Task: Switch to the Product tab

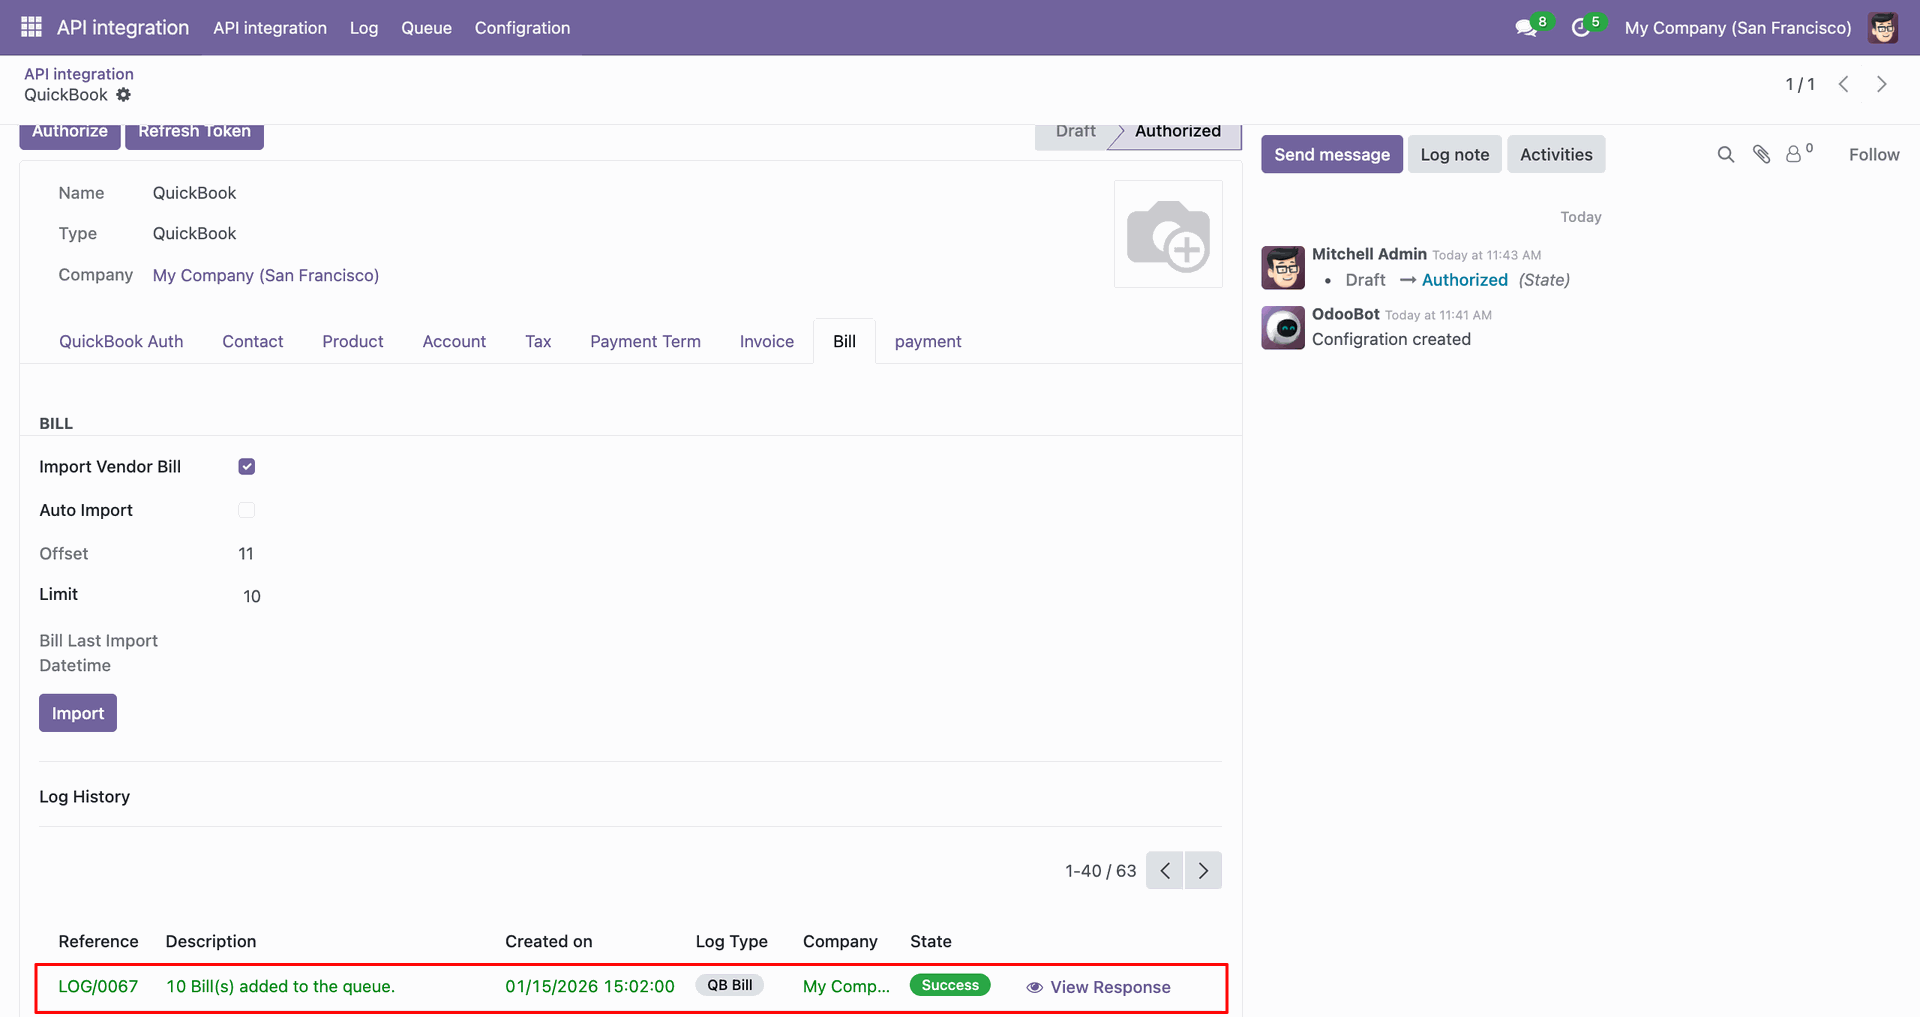Action: pyautogui.click(x=353, y=341)
